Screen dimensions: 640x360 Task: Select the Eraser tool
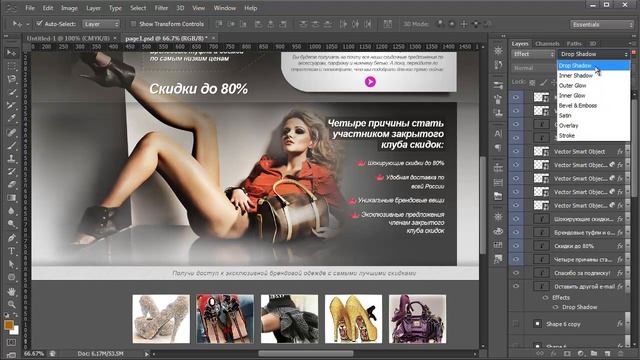tap(11, 184)
